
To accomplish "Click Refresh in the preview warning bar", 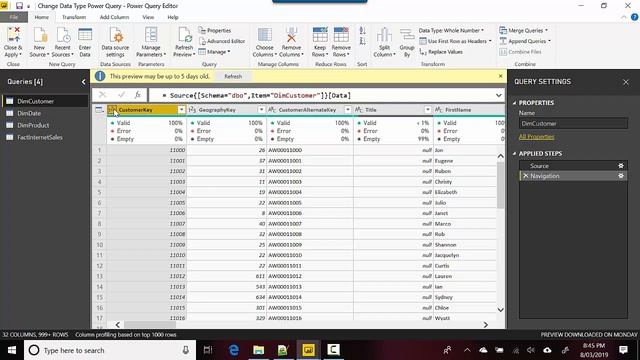I will pos(233,76).
